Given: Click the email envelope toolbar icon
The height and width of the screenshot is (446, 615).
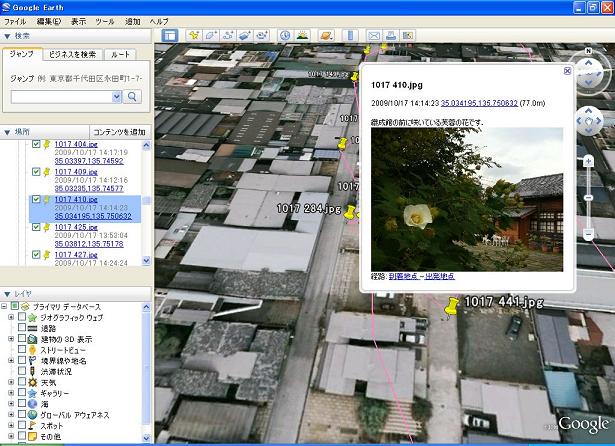Looking at the screenshot, I should pos(374,36).
